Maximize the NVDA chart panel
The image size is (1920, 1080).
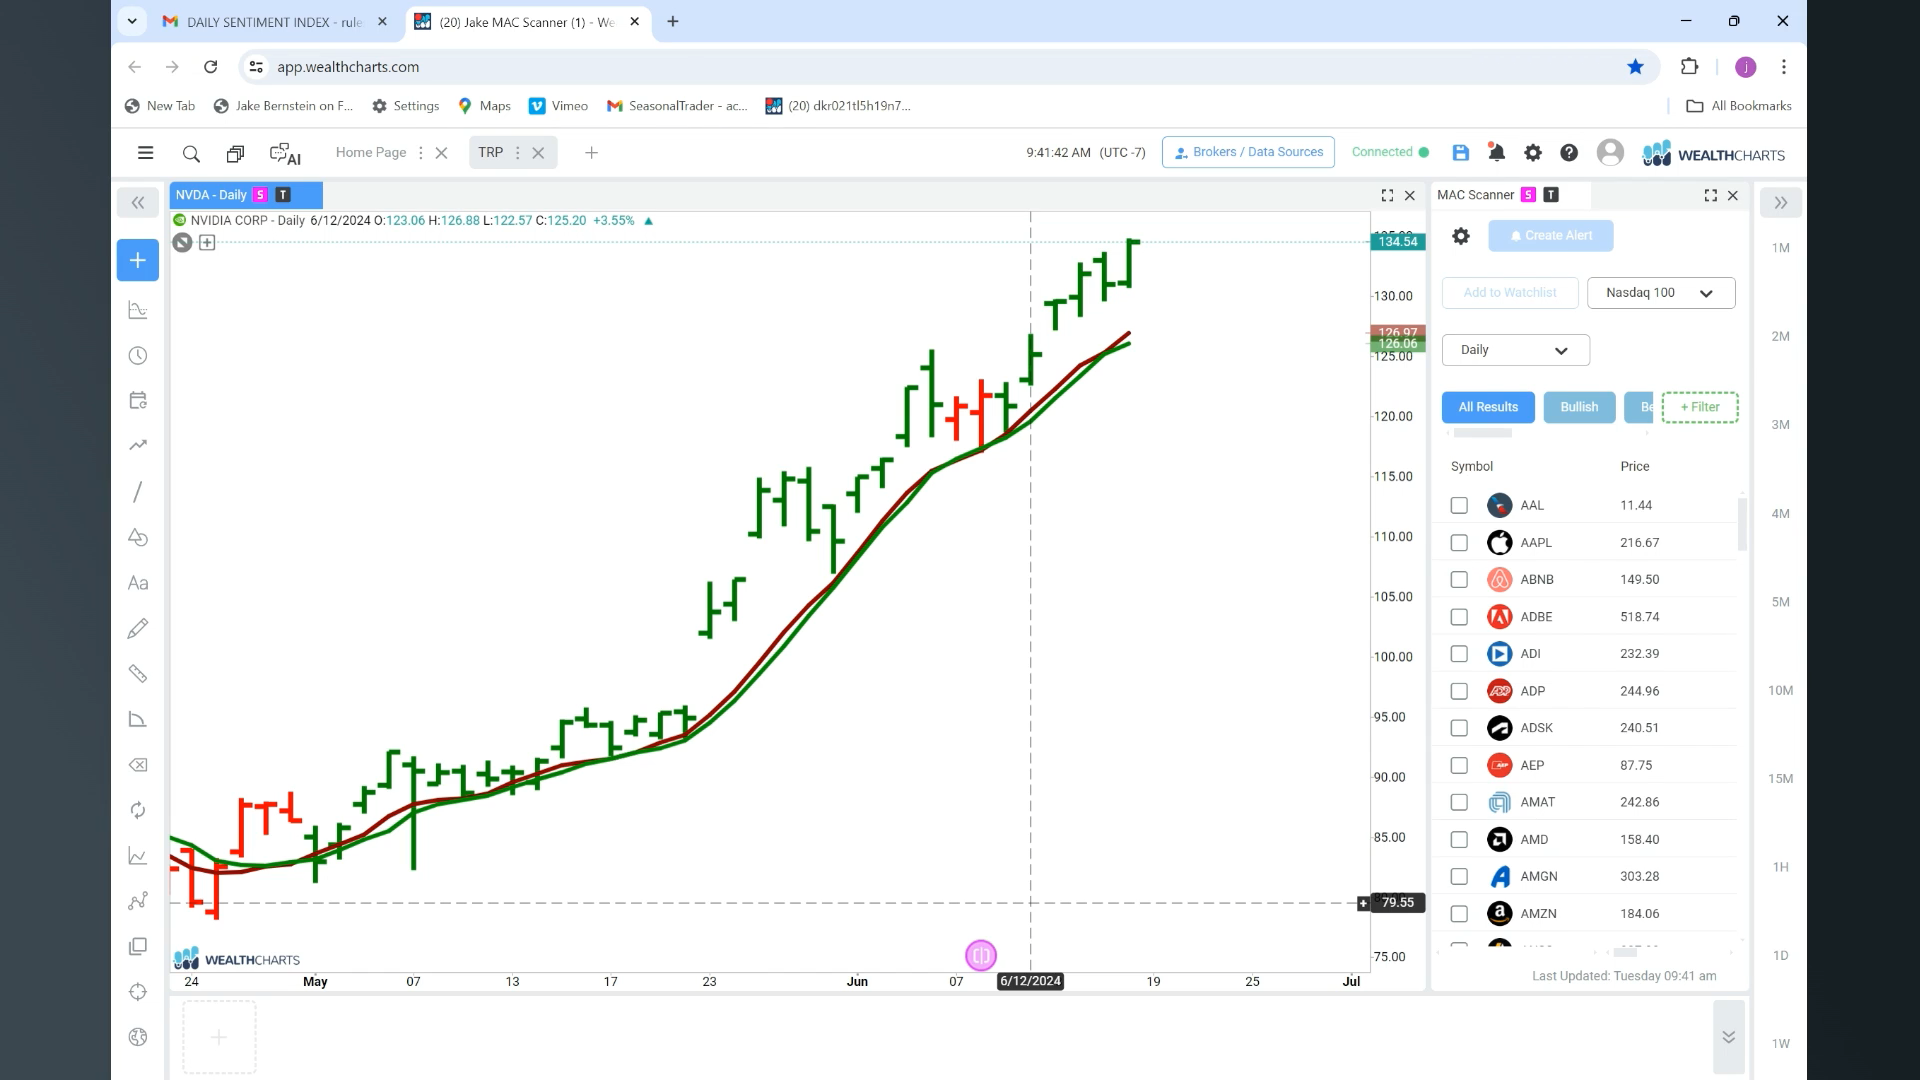point(1387,196)
